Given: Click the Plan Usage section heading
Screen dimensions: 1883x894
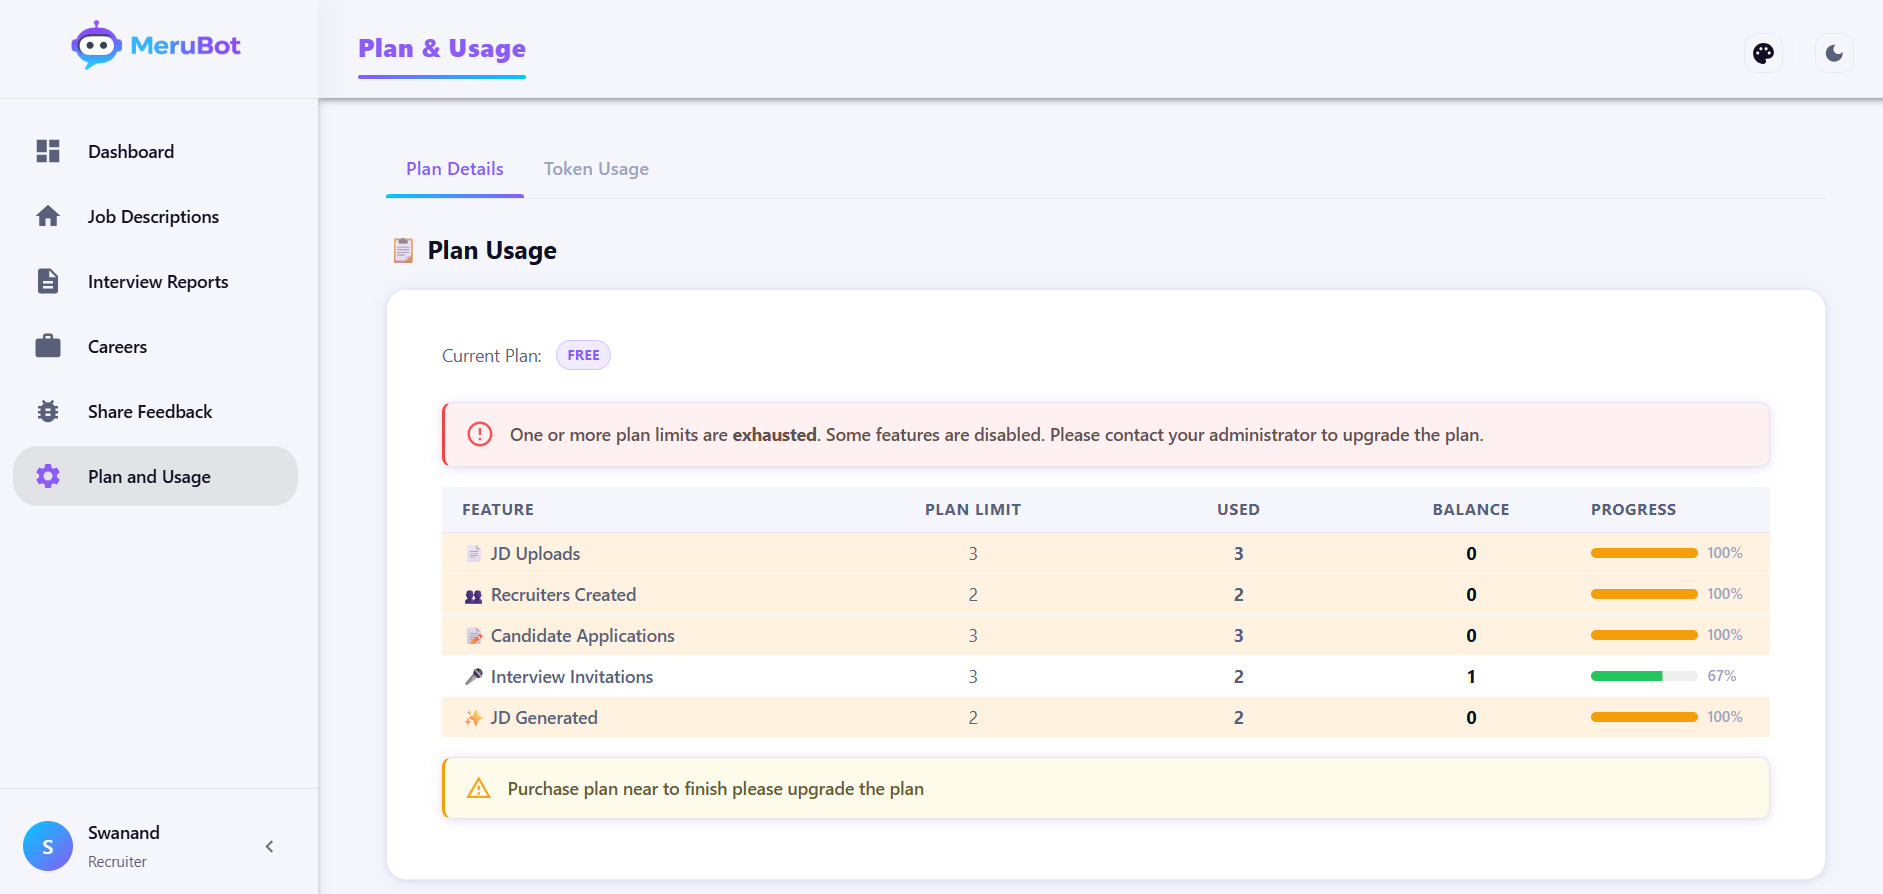Looking at the screenshot, I should click(x=492, y=250).
